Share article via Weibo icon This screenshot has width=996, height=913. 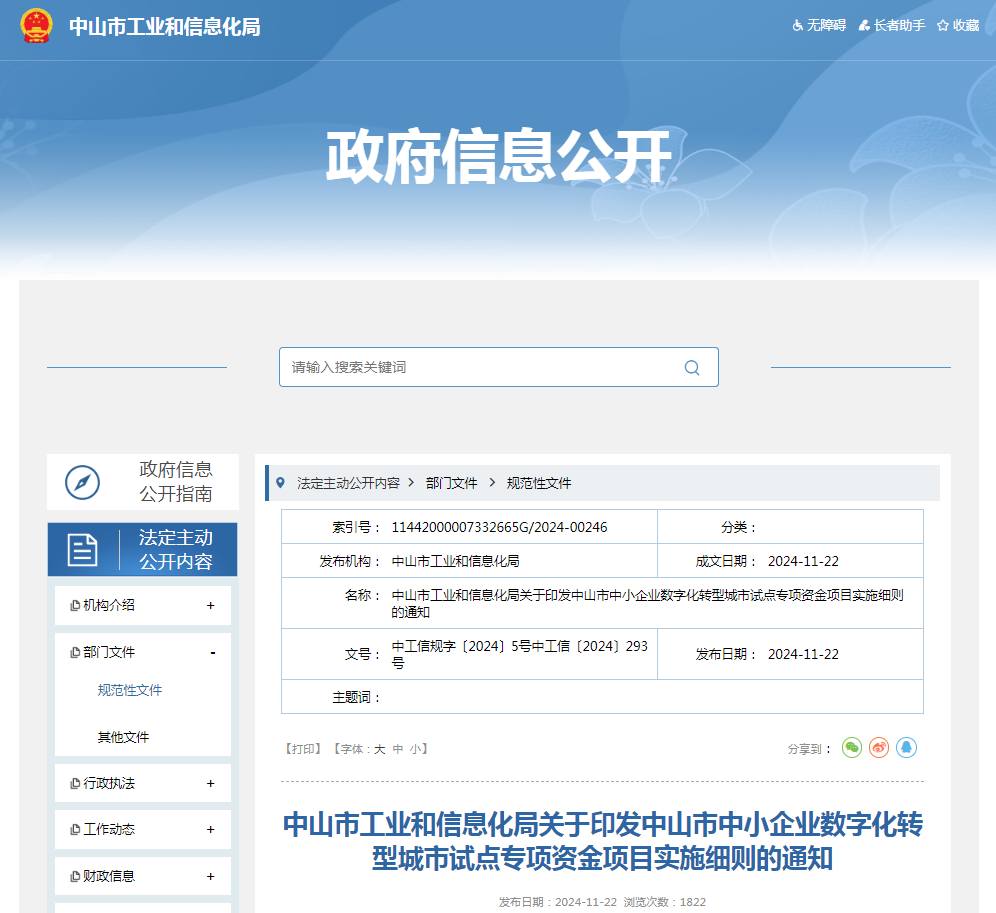pos(879,747)
